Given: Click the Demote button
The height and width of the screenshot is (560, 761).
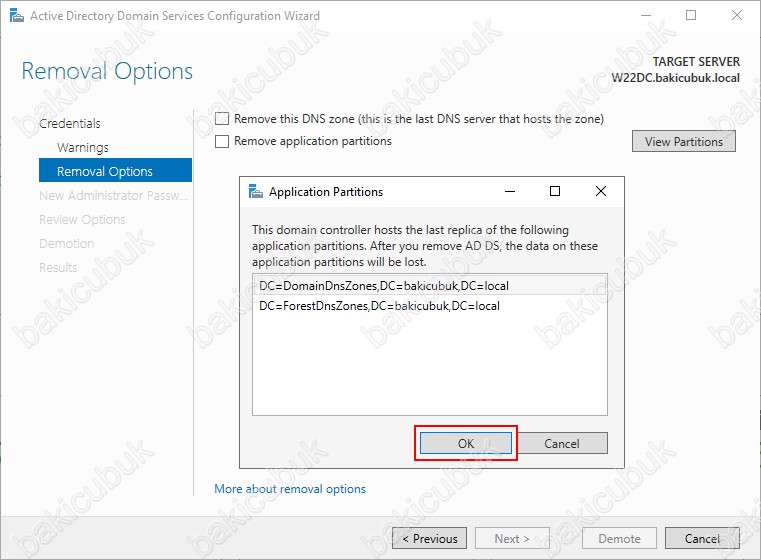Looking at the screenshot, I should click(x=619, y=538).
